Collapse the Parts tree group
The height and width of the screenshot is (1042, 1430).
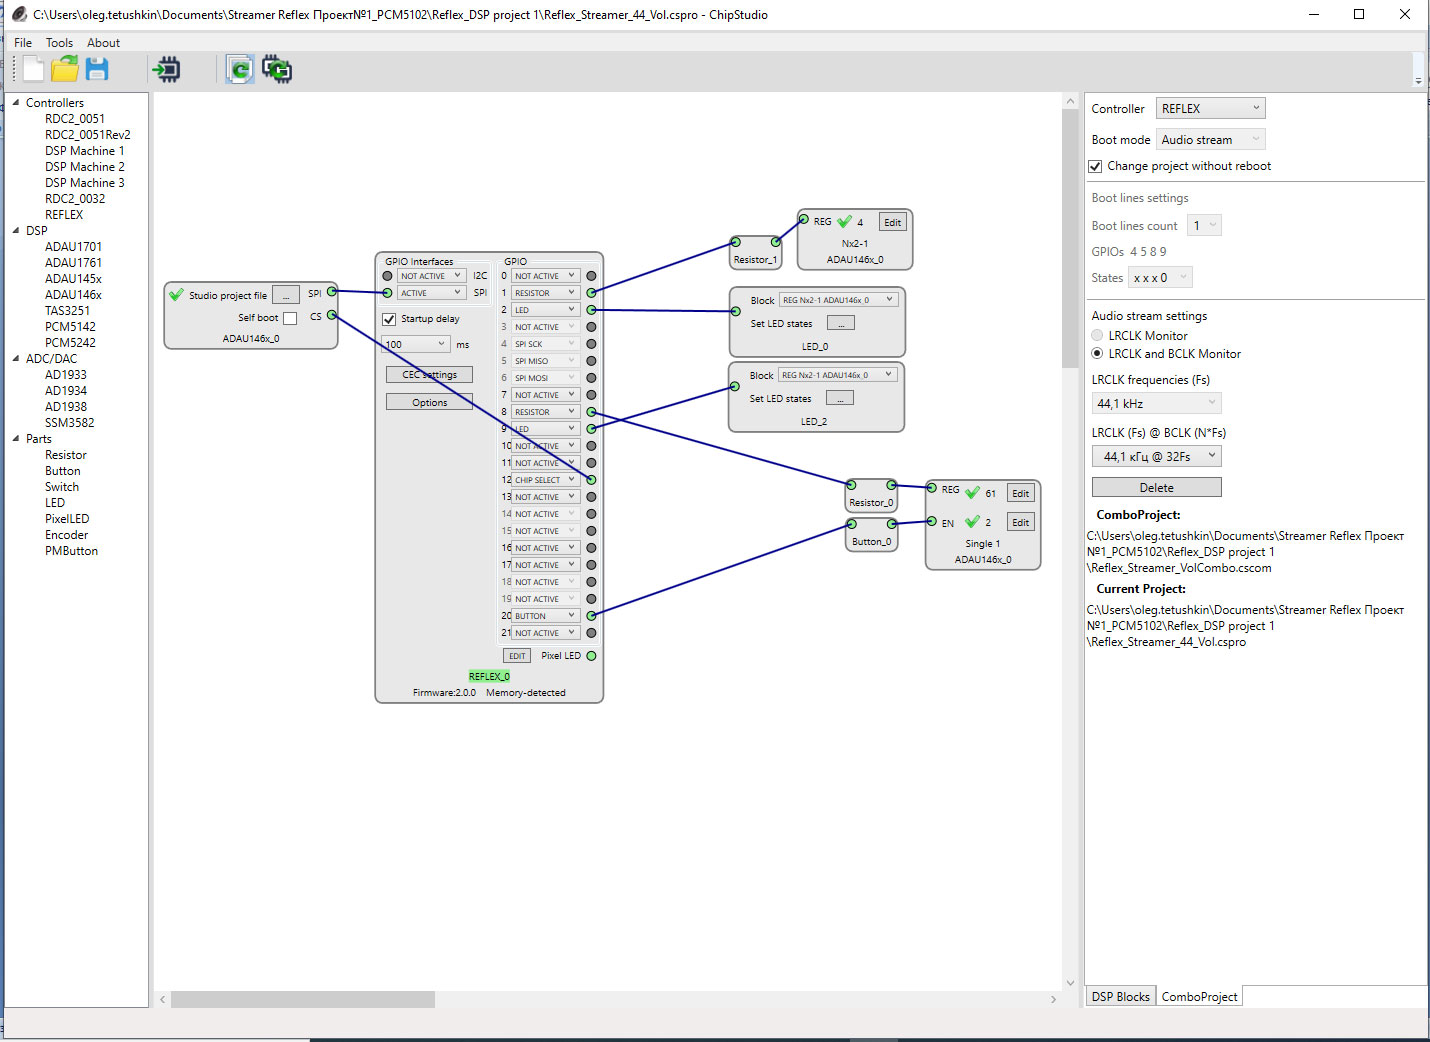point(16,438)
